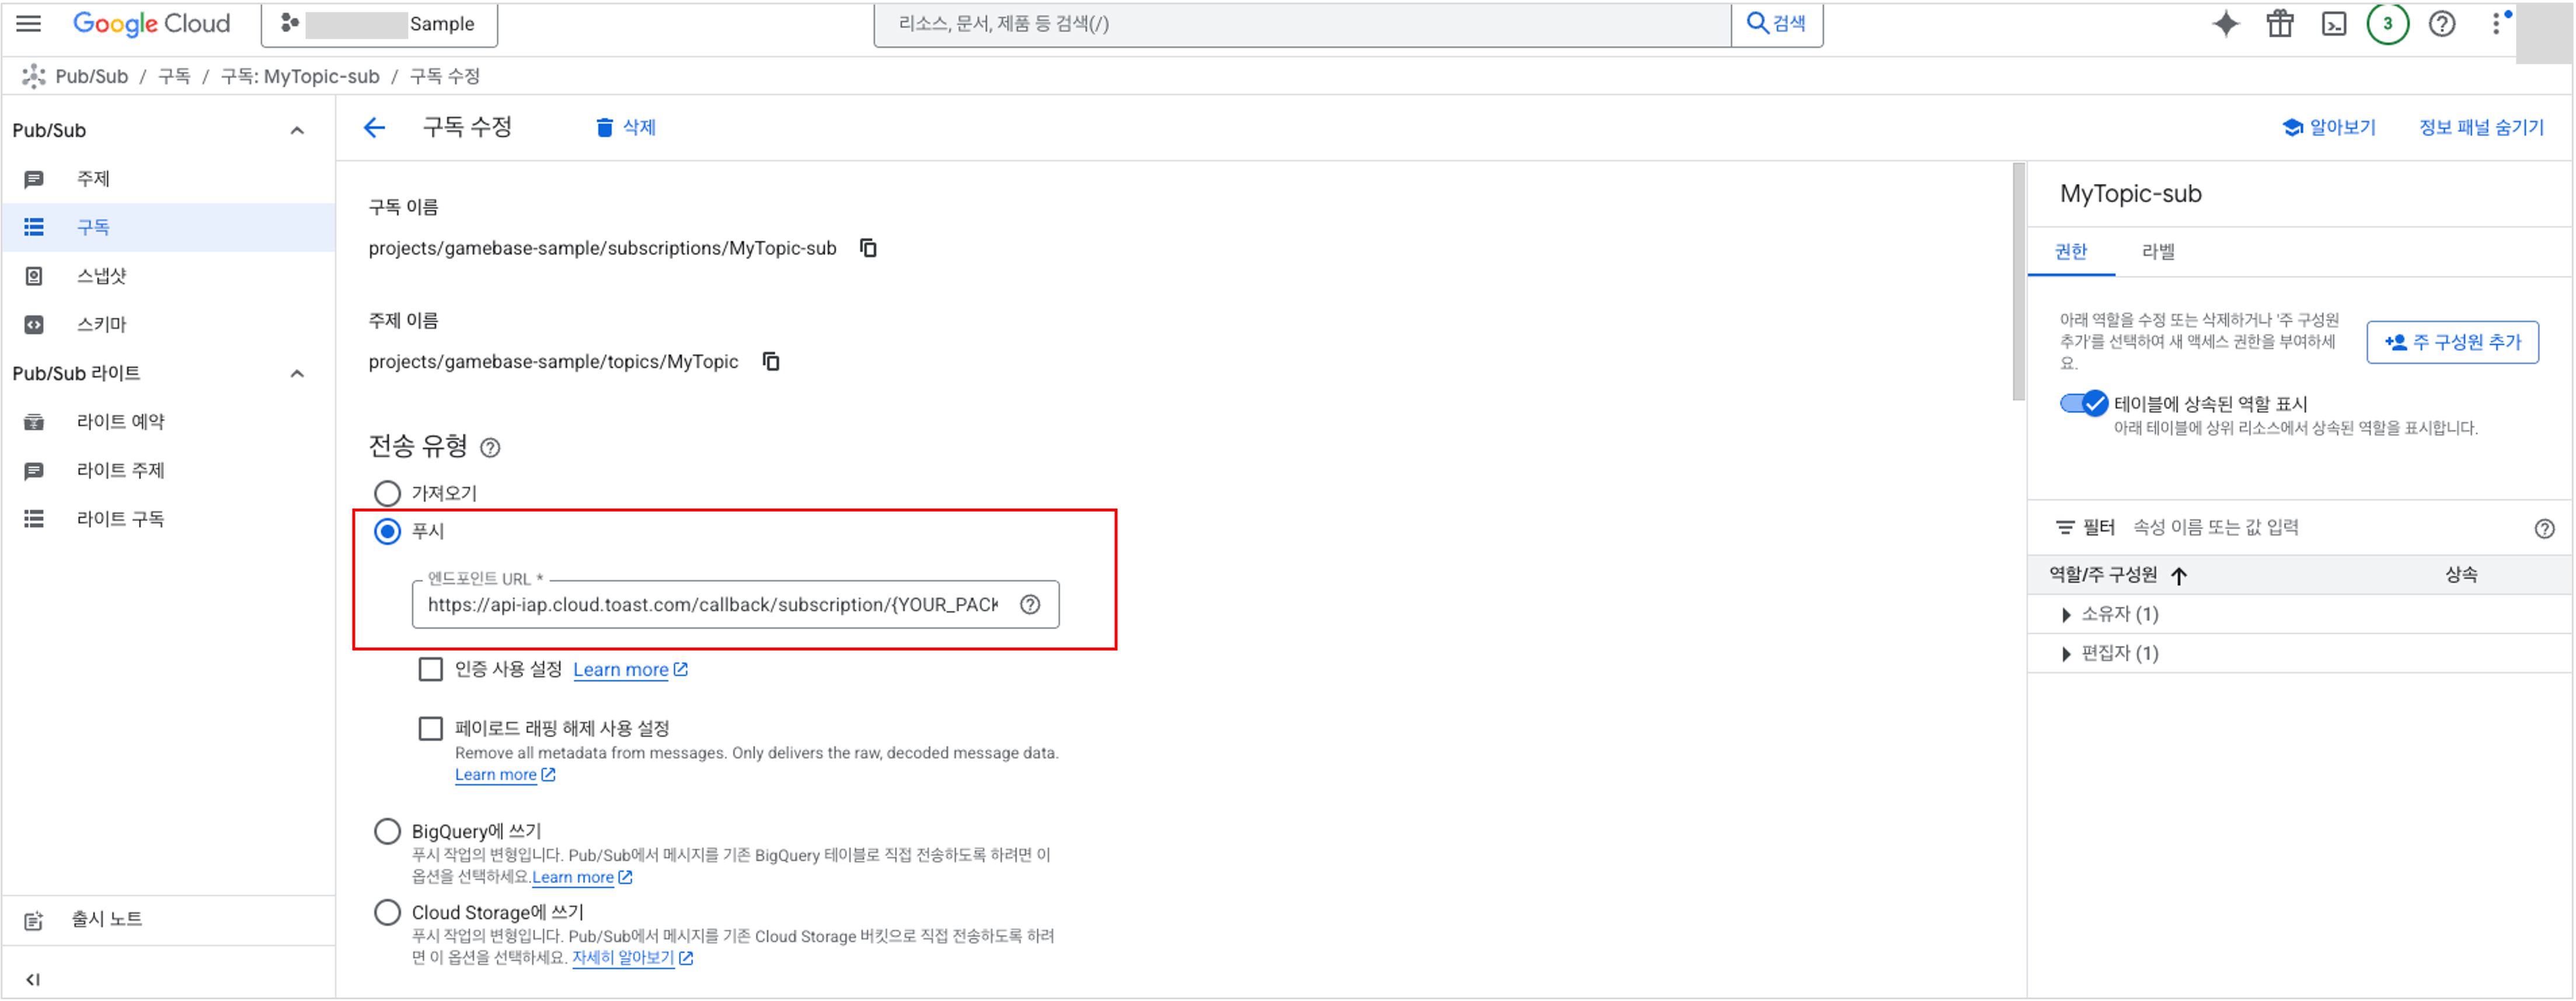Expand the 소유자 (1) role row
Viewport: 2576px width, 1001px height.
click(2066, 614)
